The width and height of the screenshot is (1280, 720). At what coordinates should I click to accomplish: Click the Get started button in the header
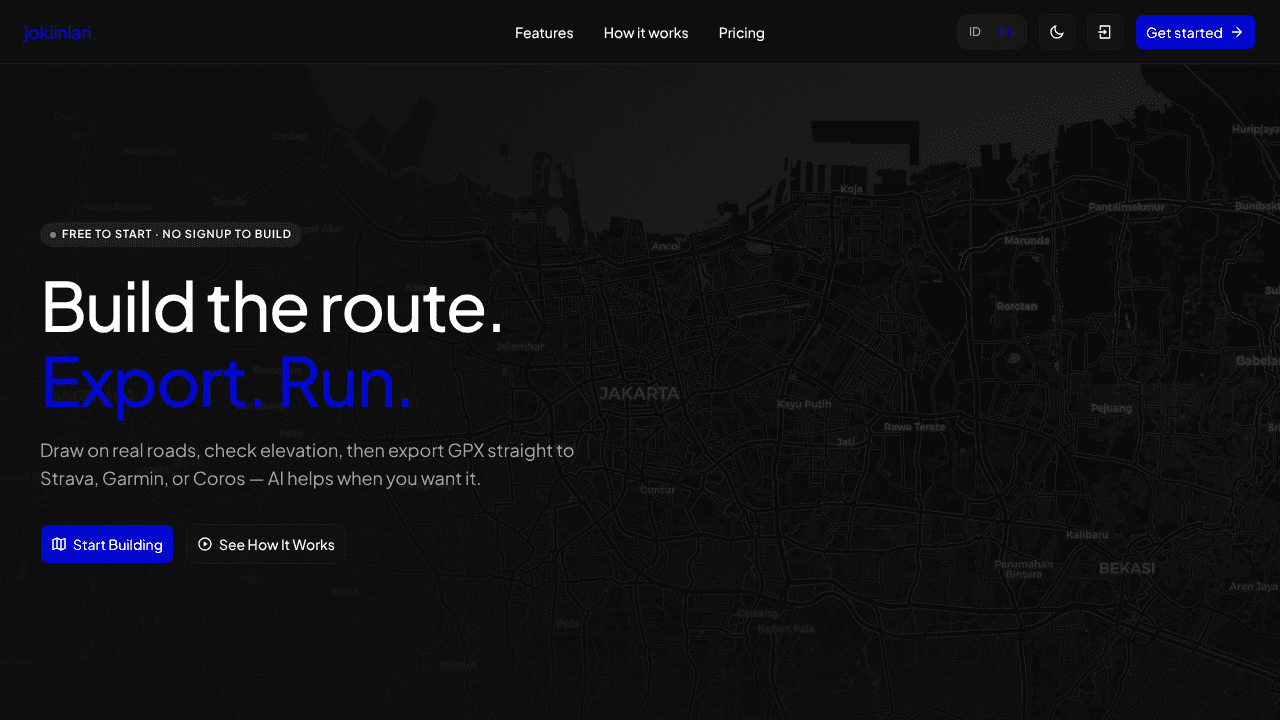point(1195,32)
